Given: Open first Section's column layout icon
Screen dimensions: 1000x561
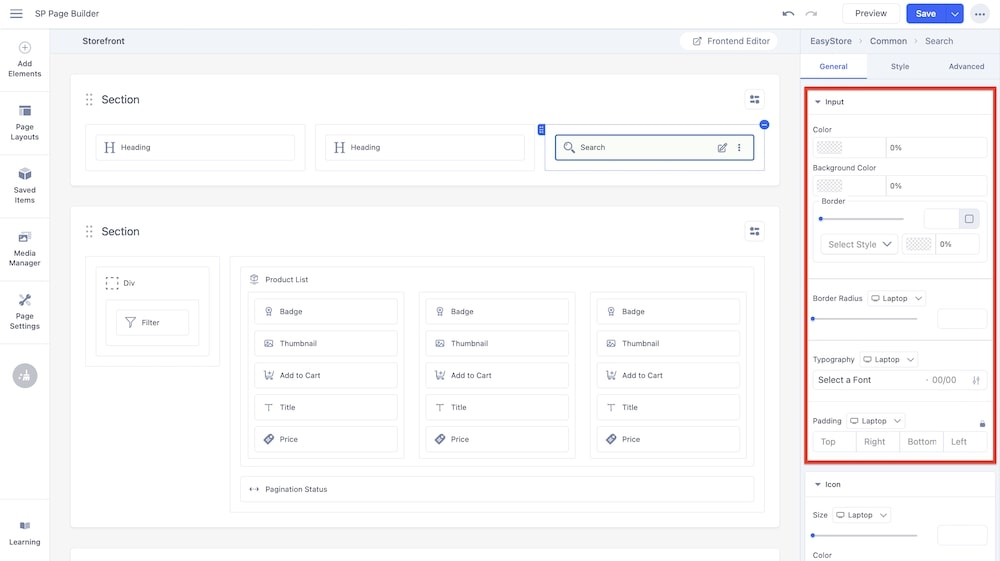Looking at the screenshot, I should click(x=755, y=99).
